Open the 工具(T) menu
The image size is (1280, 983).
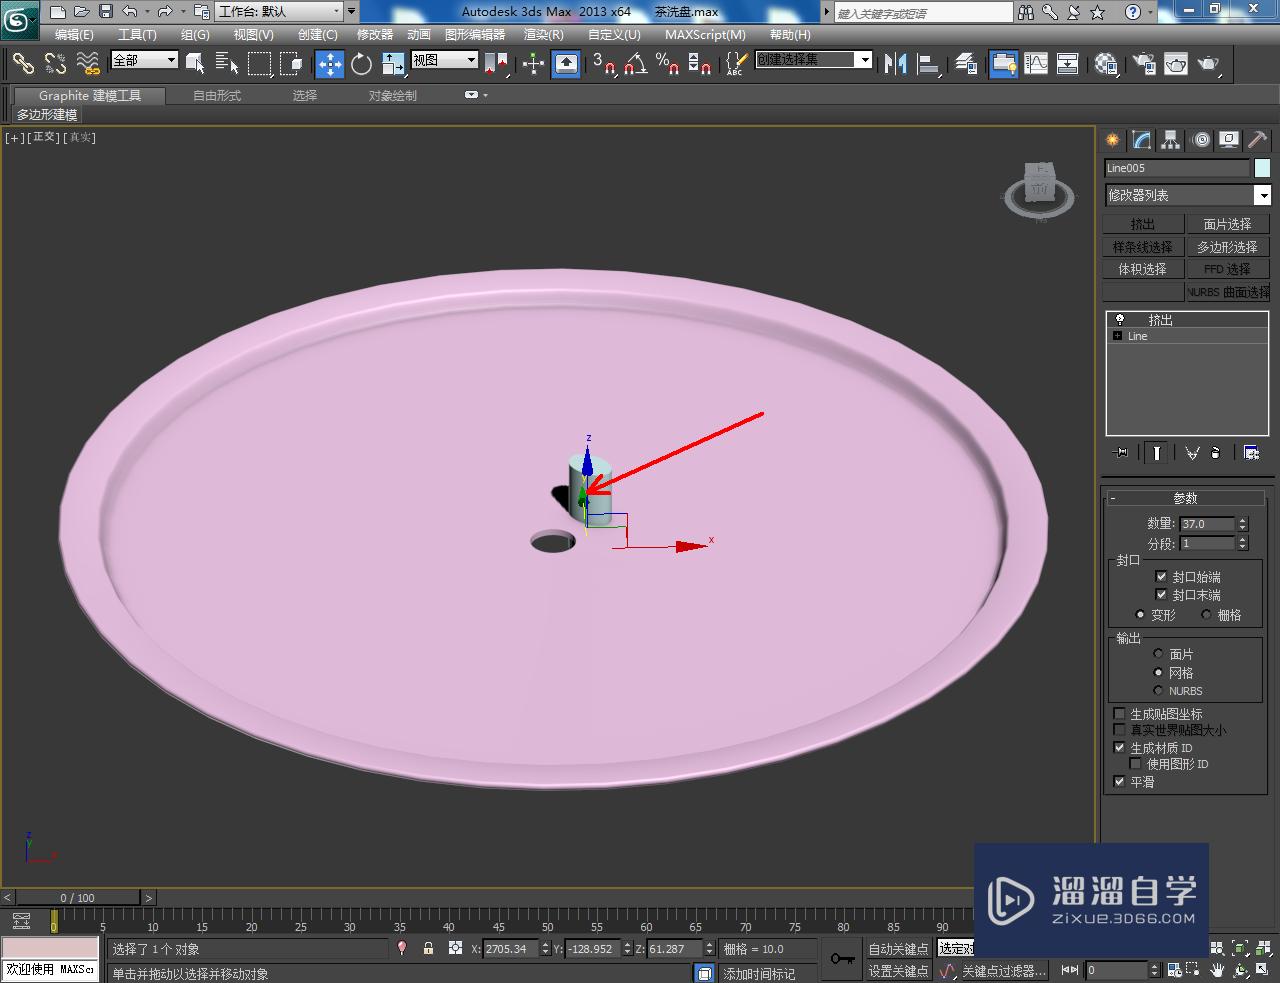[x=137, y=34]
